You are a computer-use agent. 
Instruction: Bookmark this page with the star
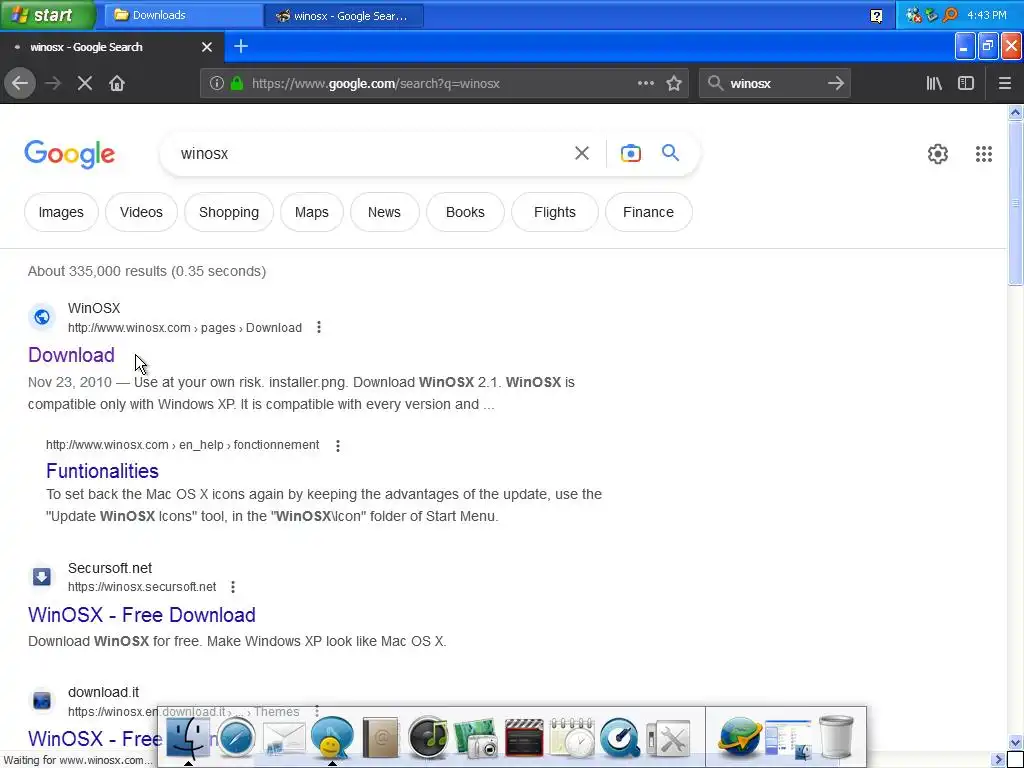pos(673,84)
